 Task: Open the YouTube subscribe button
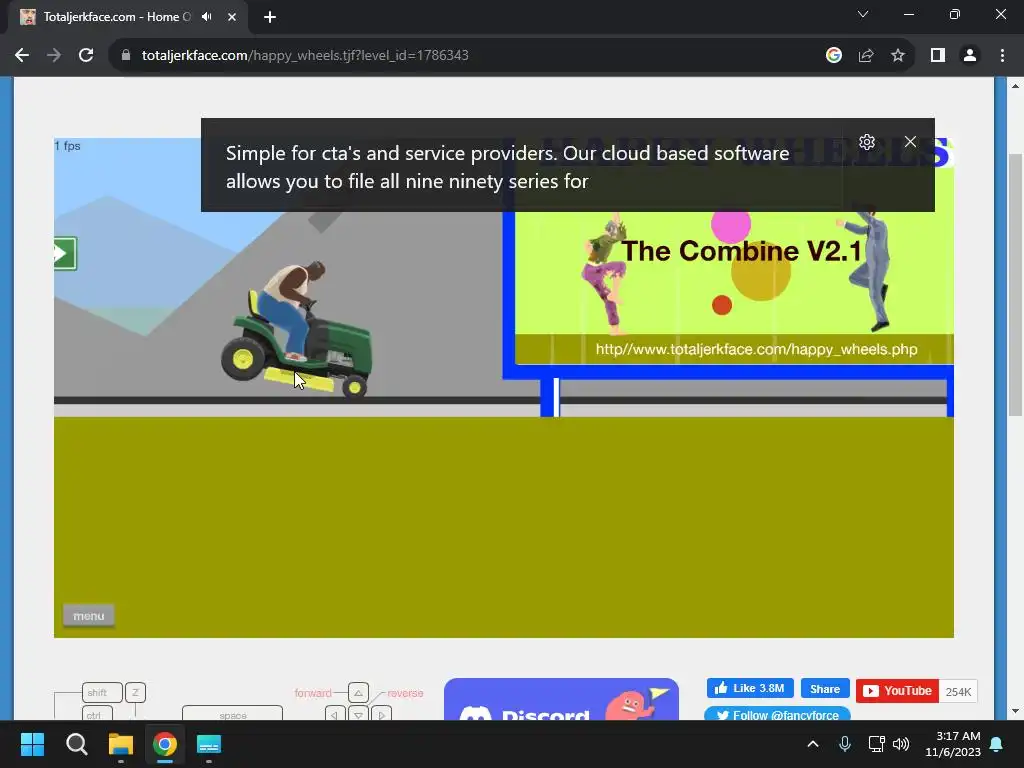(x=897, y=691)
